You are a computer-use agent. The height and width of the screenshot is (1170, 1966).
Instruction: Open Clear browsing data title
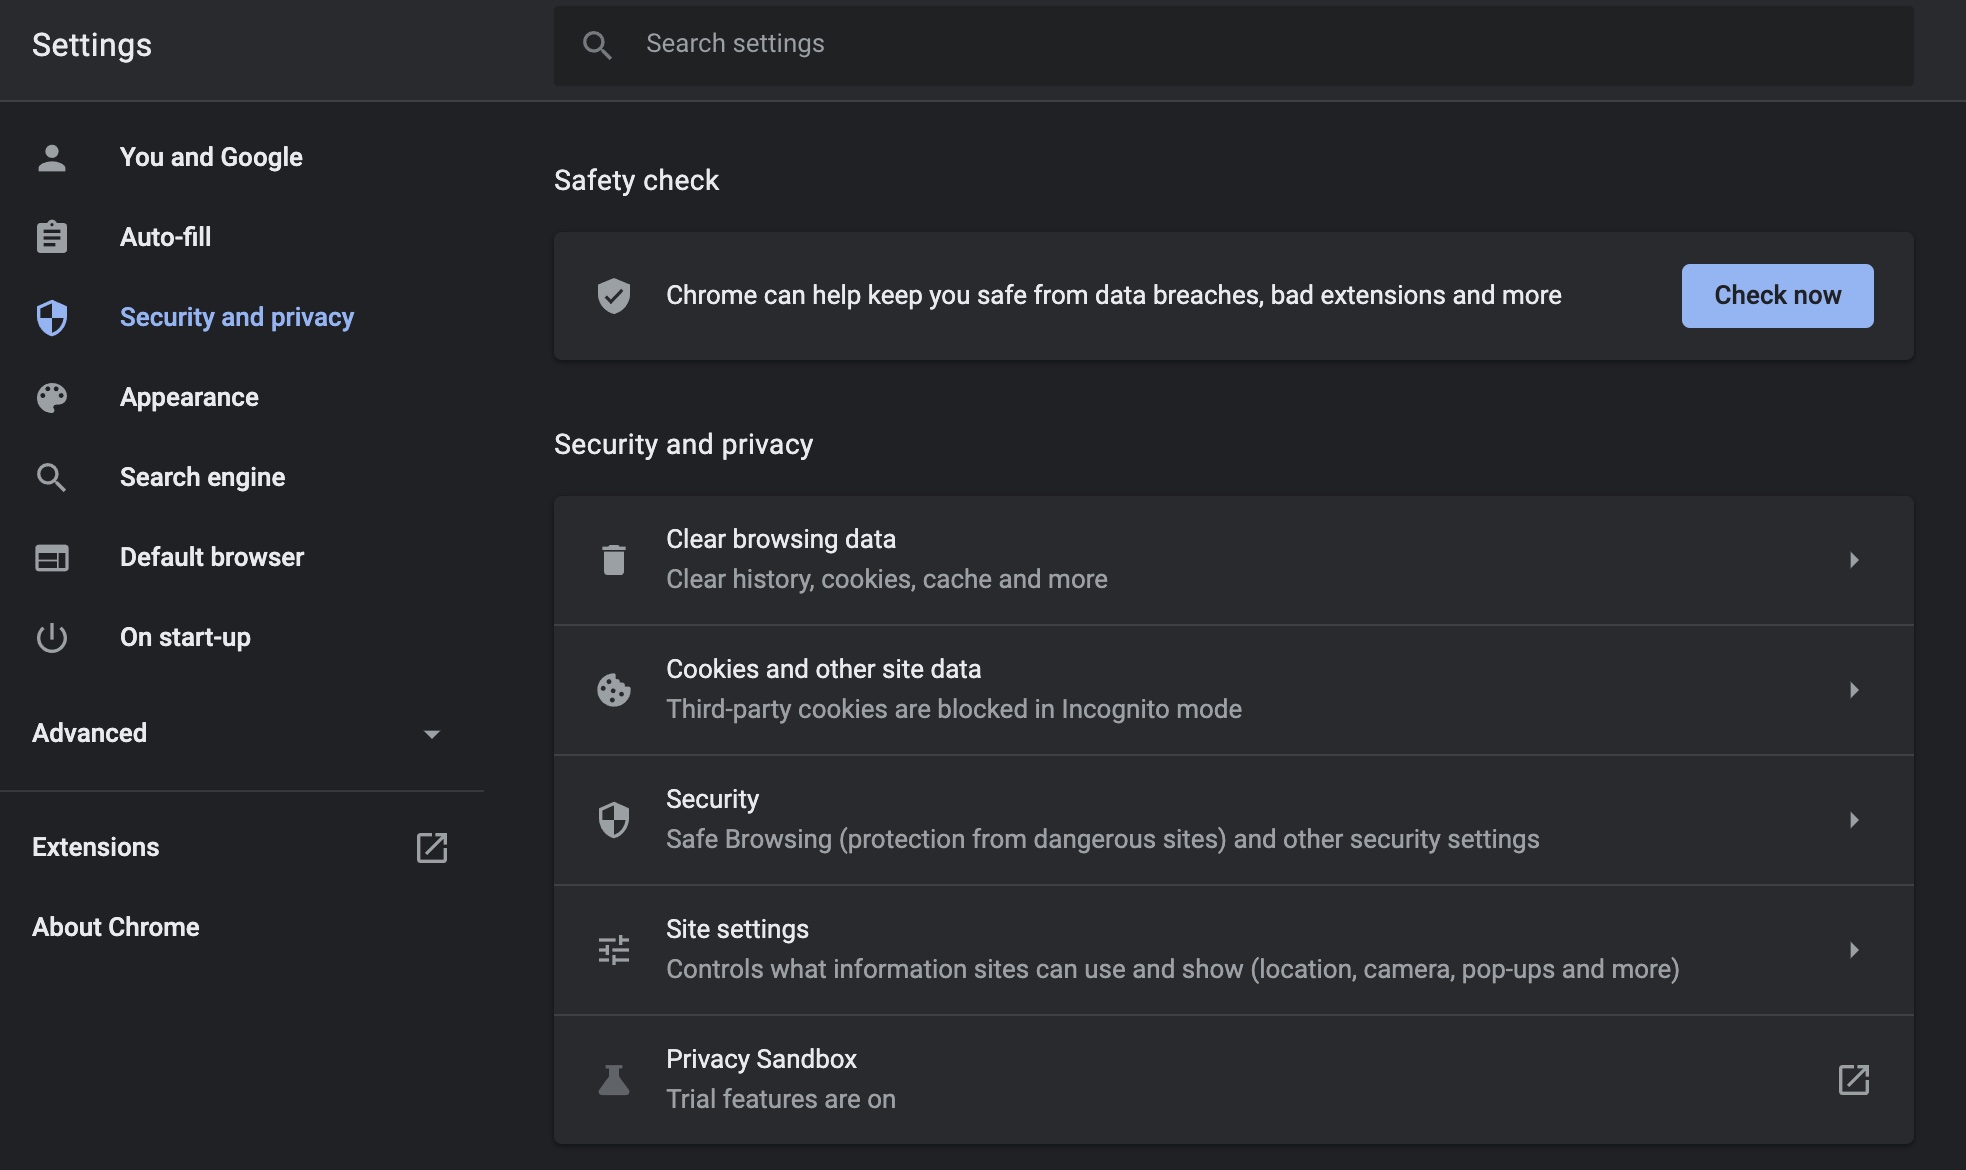[x=781, y=539]
